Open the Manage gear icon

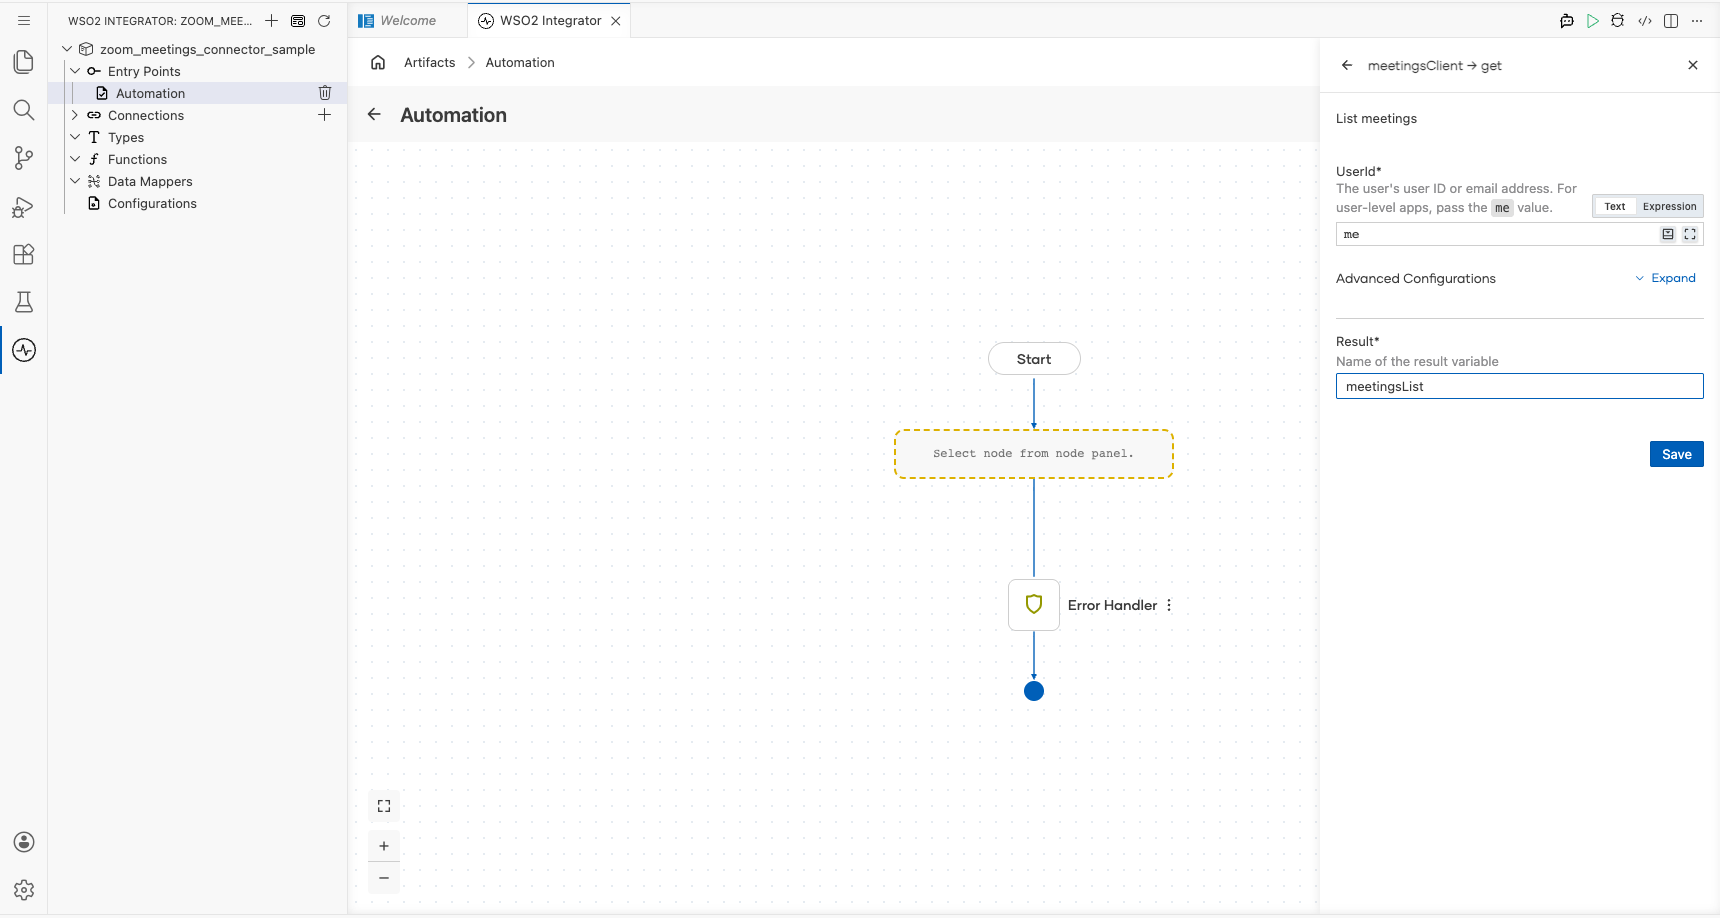click(24, 890)
